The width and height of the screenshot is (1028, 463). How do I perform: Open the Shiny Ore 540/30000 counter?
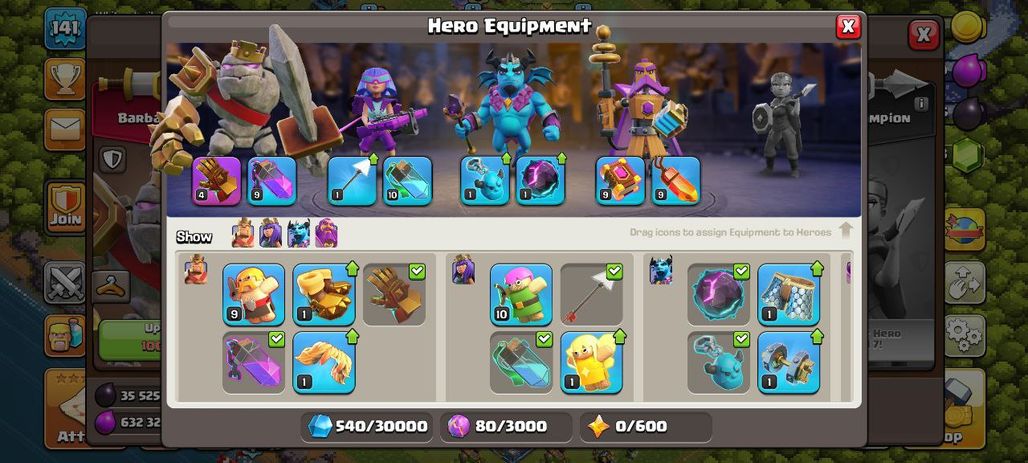(x=368, y=427)
